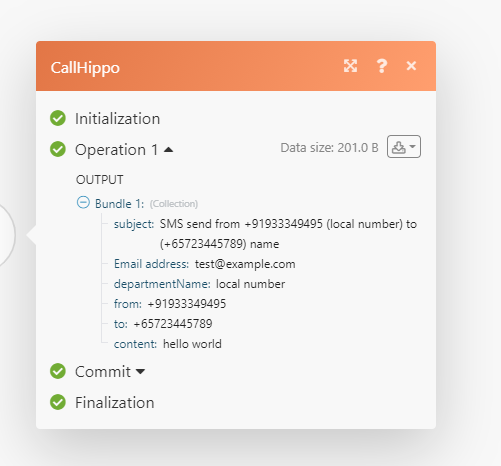Click the to field key
The image size is (501, 466).
(x=121, y=324)
